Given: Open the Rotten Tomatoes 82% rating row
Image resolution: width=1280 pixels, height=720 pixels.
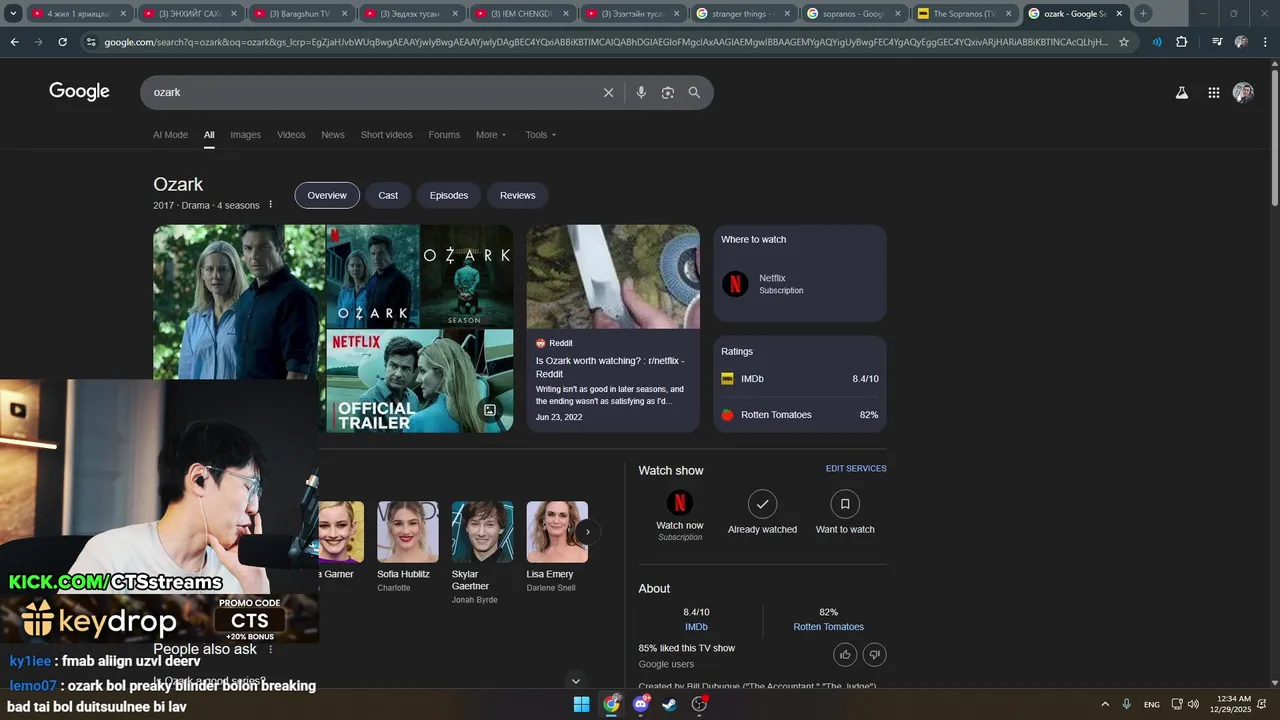Looking at the screenshot, I should (800, 415).
